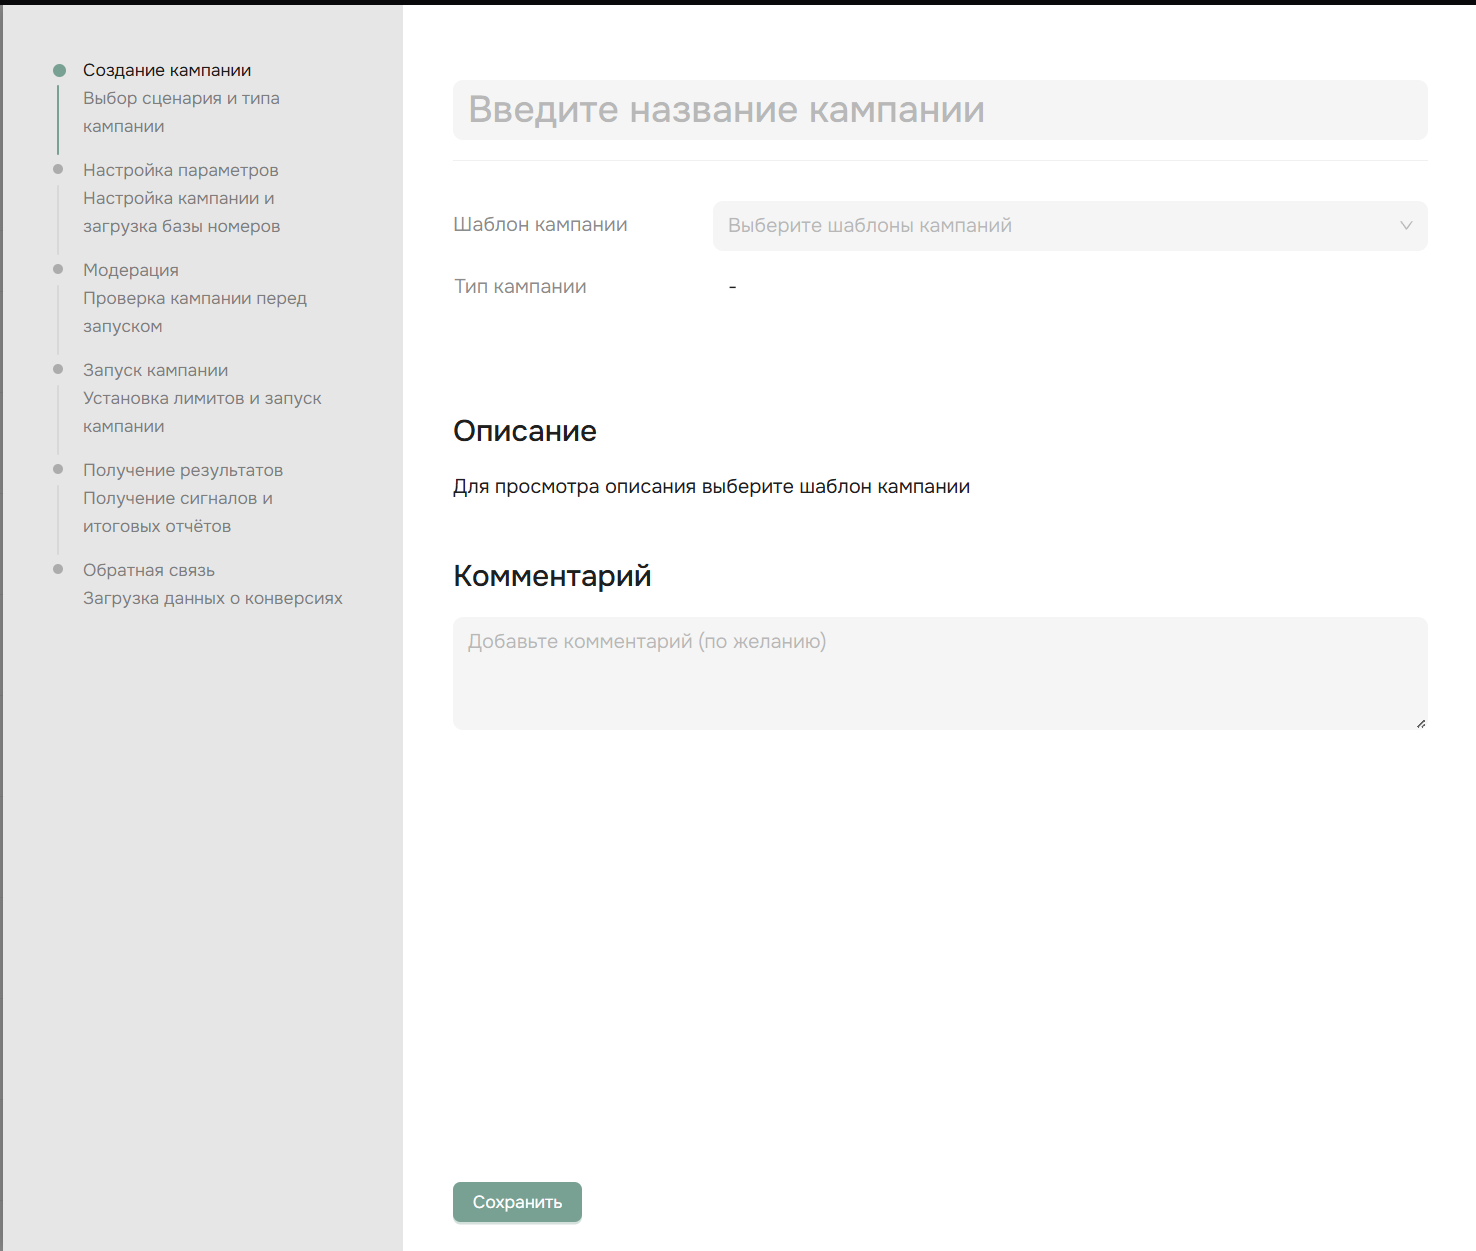Click the Шаблон кампании label
The image size is (1476, 1251).
pos(540,225)
